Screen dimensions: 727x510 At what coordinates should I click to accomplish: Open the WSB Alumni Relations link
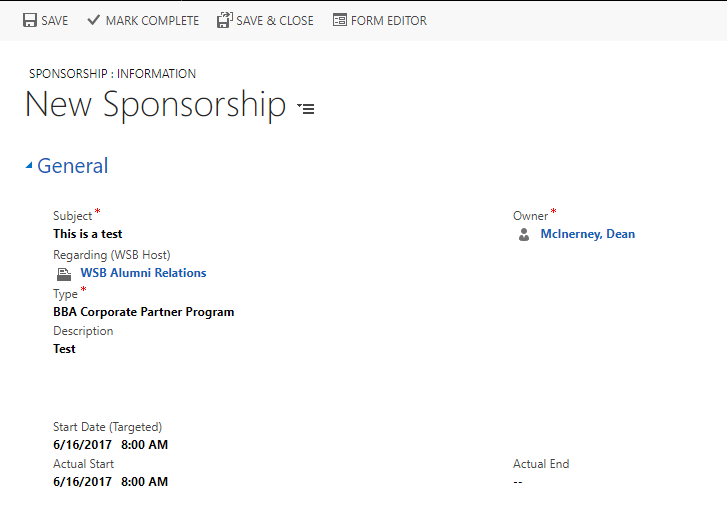point(143,273)
